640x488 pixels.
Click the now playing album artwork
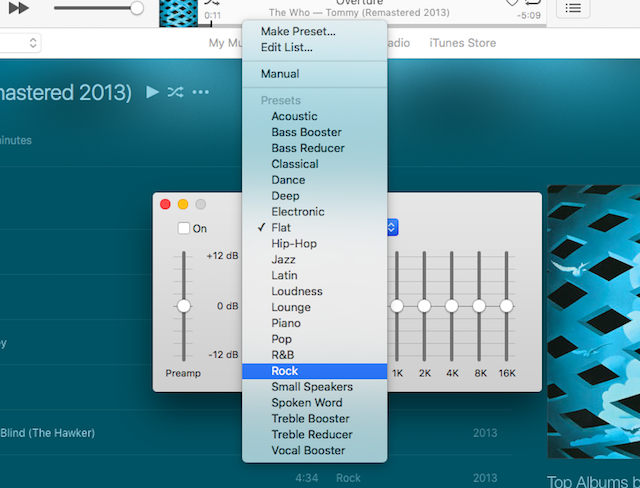(x=178, y=12)
